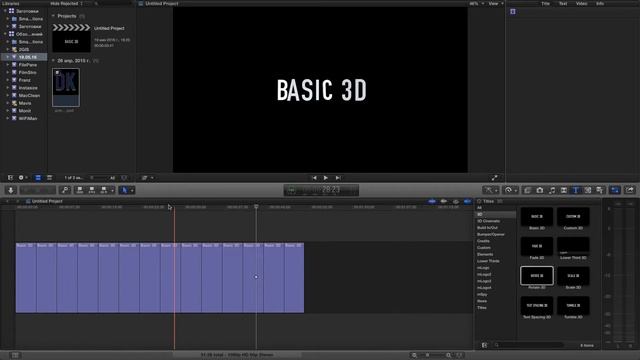Open the Hide Rejected filter dropdown
Image resolution: width=640 pixels, height=360 pixels.
coord(67,4)
